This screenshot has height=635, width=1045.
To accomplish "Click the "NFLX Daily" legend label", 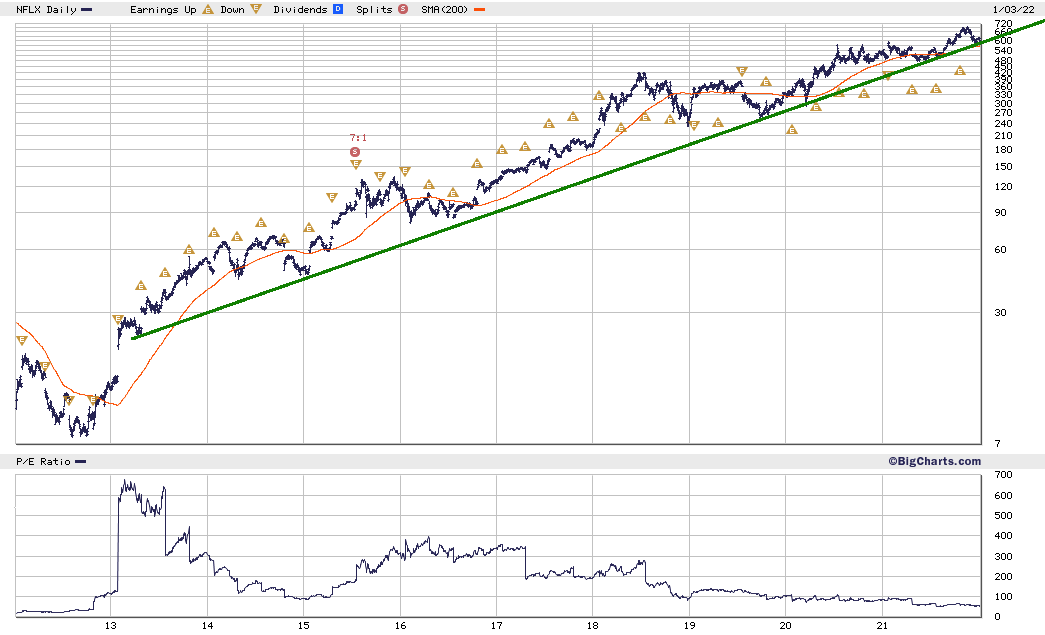I will pyautogui.click(x=47, y=9).
